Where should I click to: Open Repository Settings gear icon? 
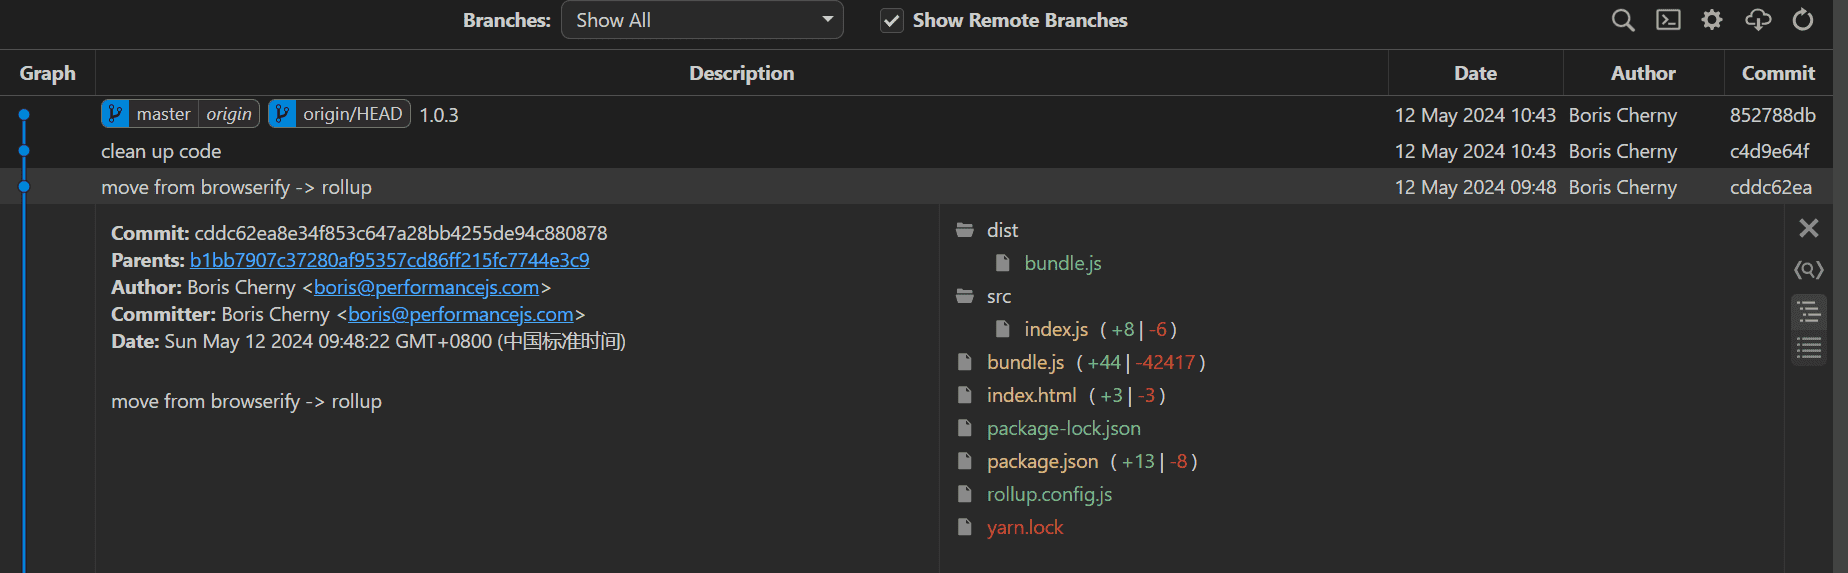click(x=1712, y=20)
